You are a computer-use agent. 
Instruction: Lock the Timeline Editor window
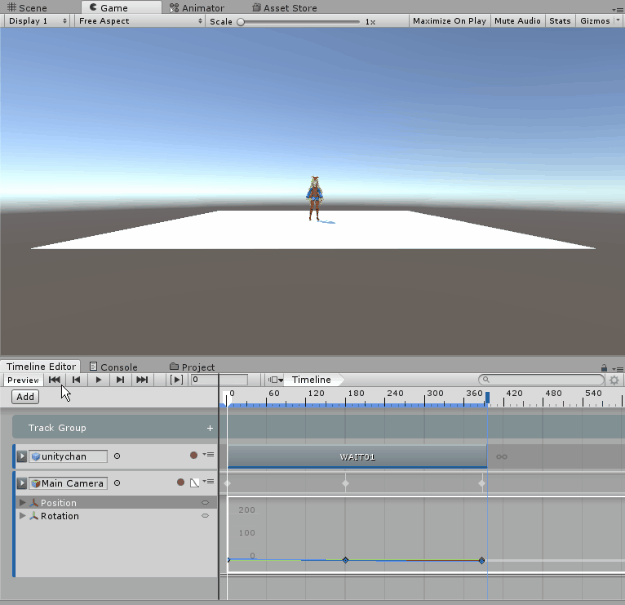(x=604, y=368)
